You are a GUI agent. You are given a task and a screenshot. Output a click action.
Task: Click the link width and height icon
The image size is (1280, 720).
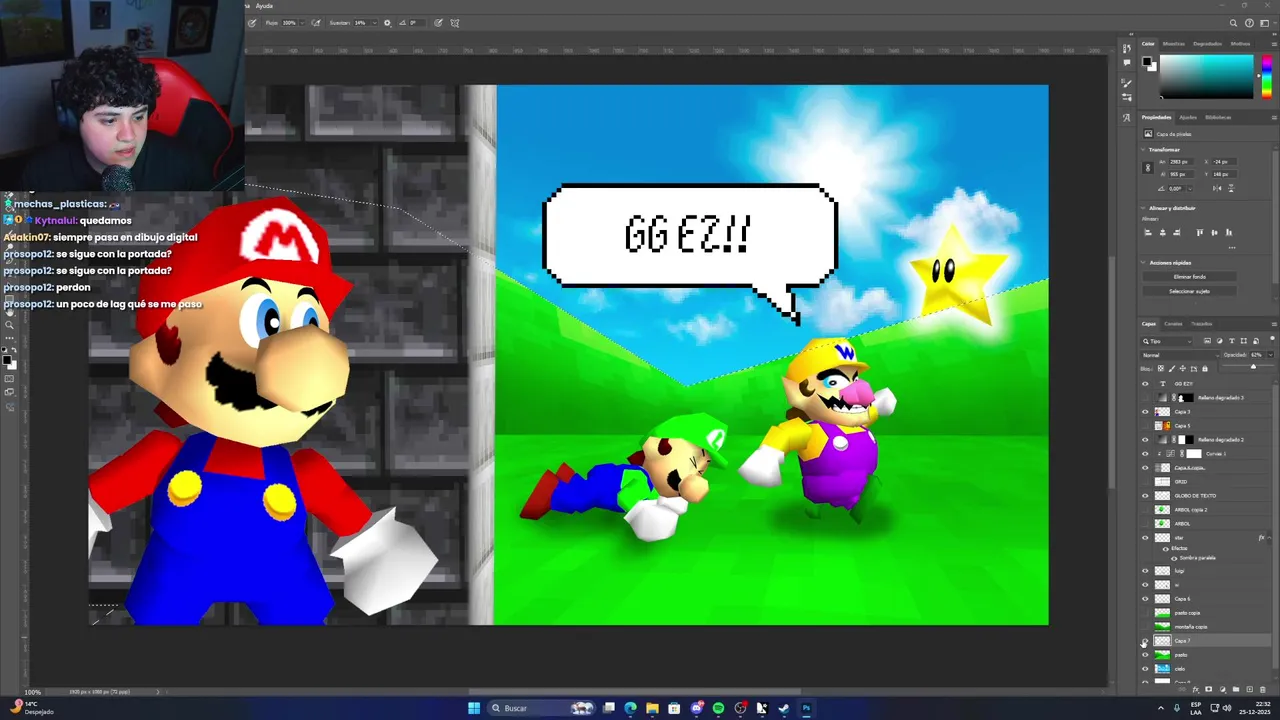1148,168
